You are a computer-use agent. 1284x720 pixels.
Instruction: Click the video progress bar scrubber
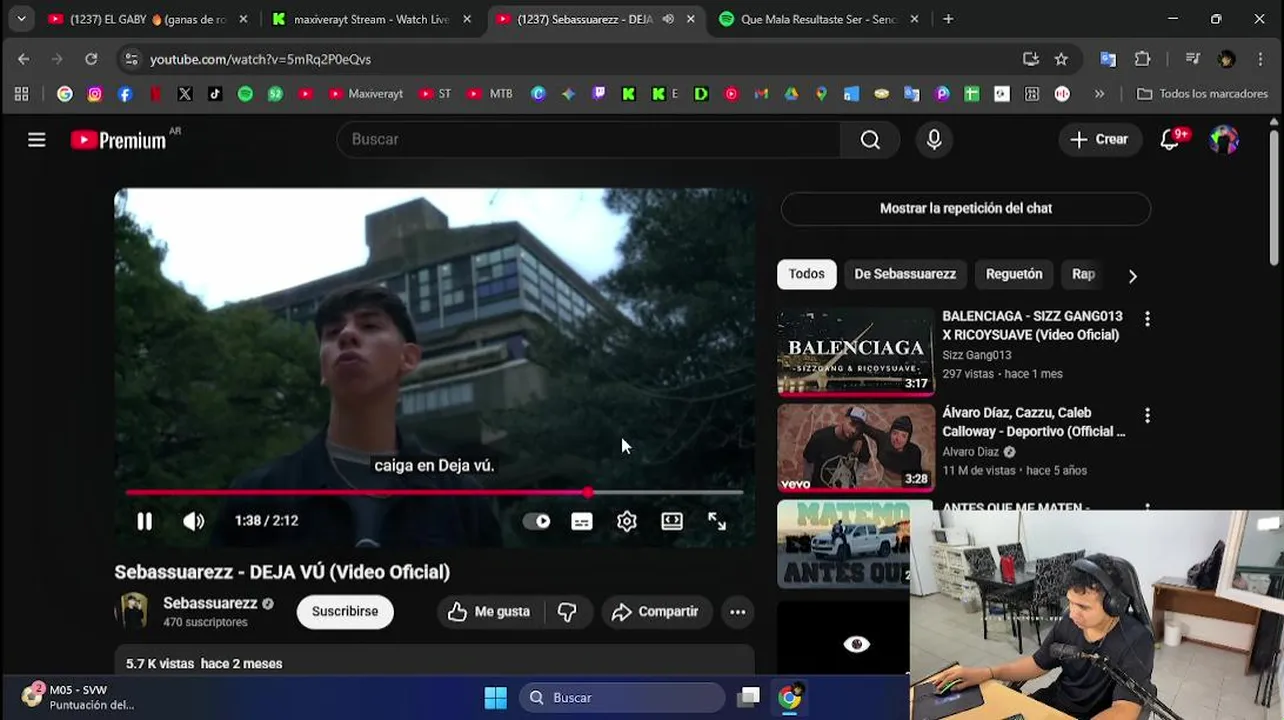(588, 492)
